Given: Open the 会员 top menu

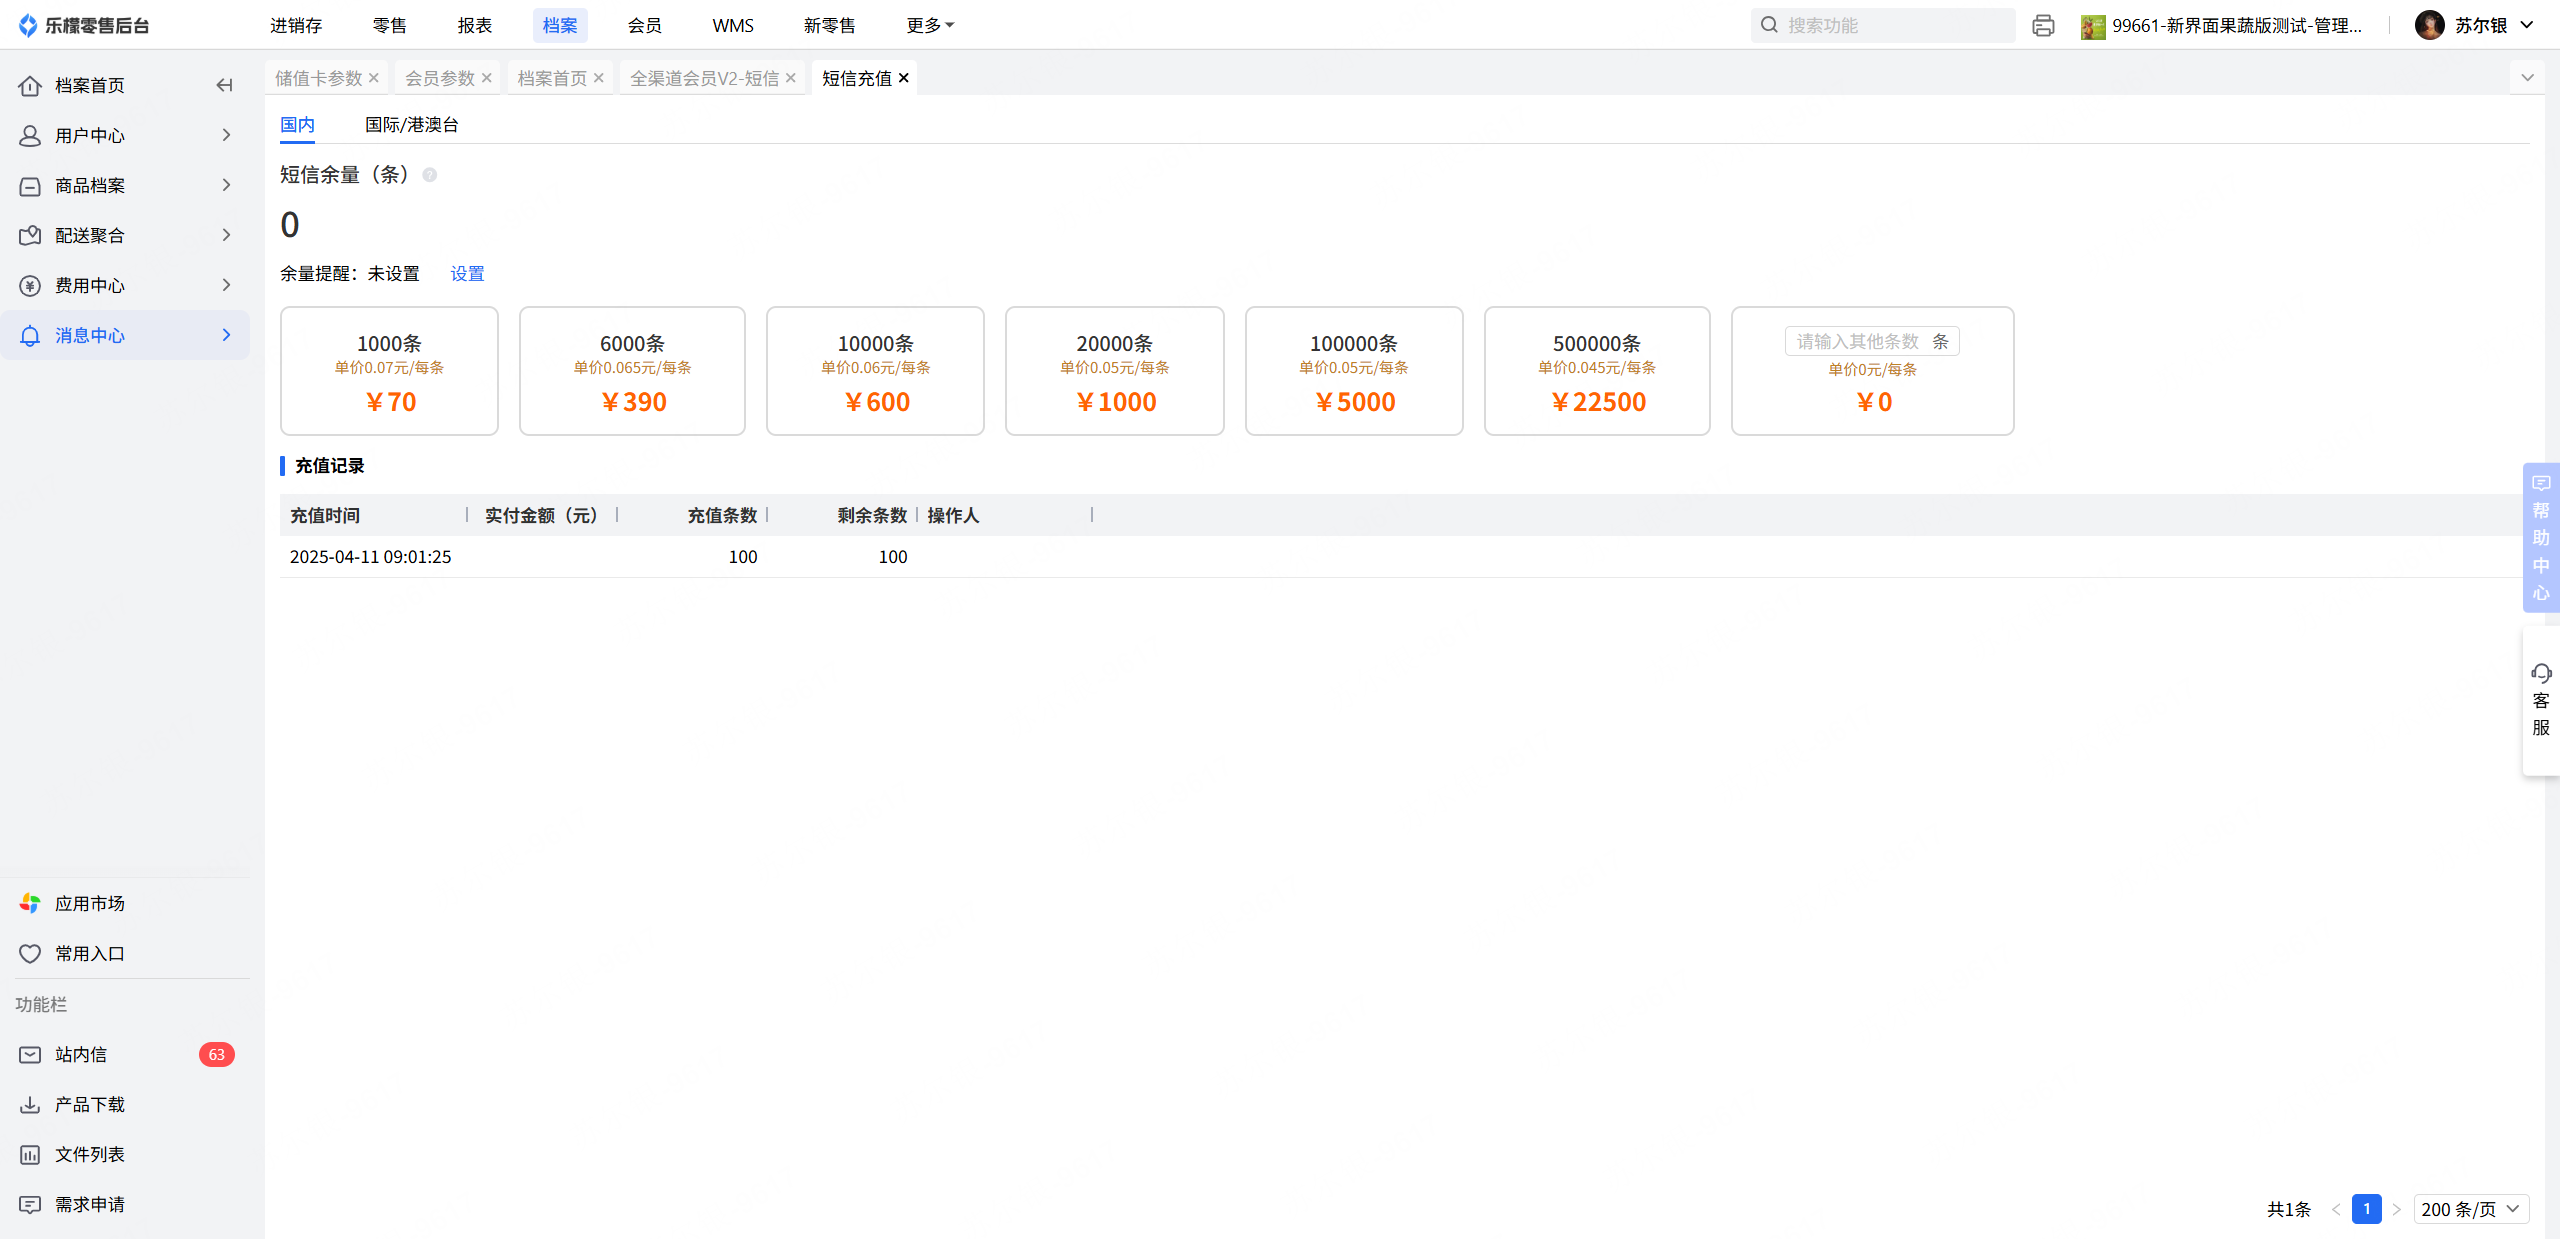Looking at the screenshot, I should (x=644, y=26).
